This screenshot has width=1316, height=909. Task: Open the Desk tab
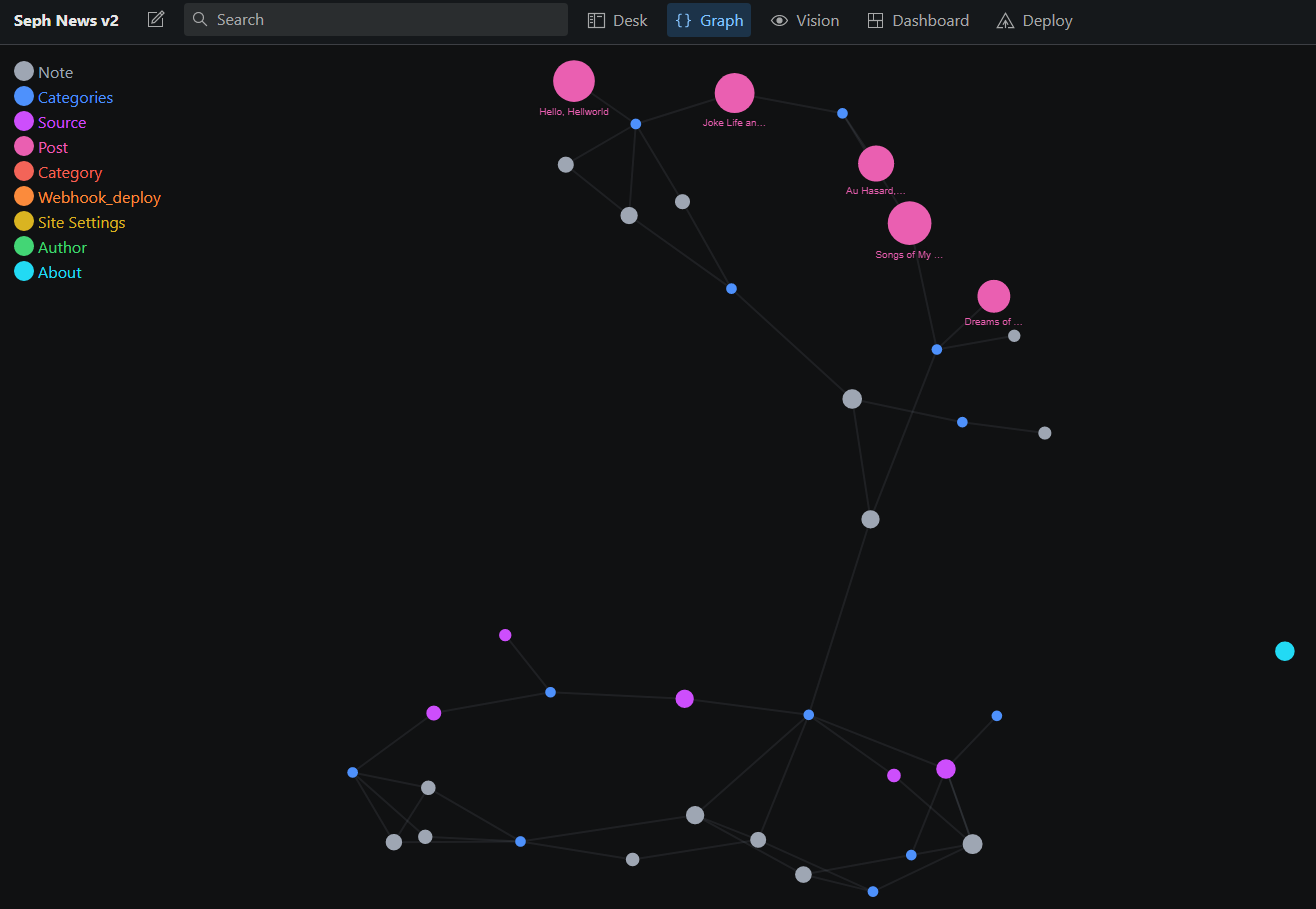pos(618,20)
